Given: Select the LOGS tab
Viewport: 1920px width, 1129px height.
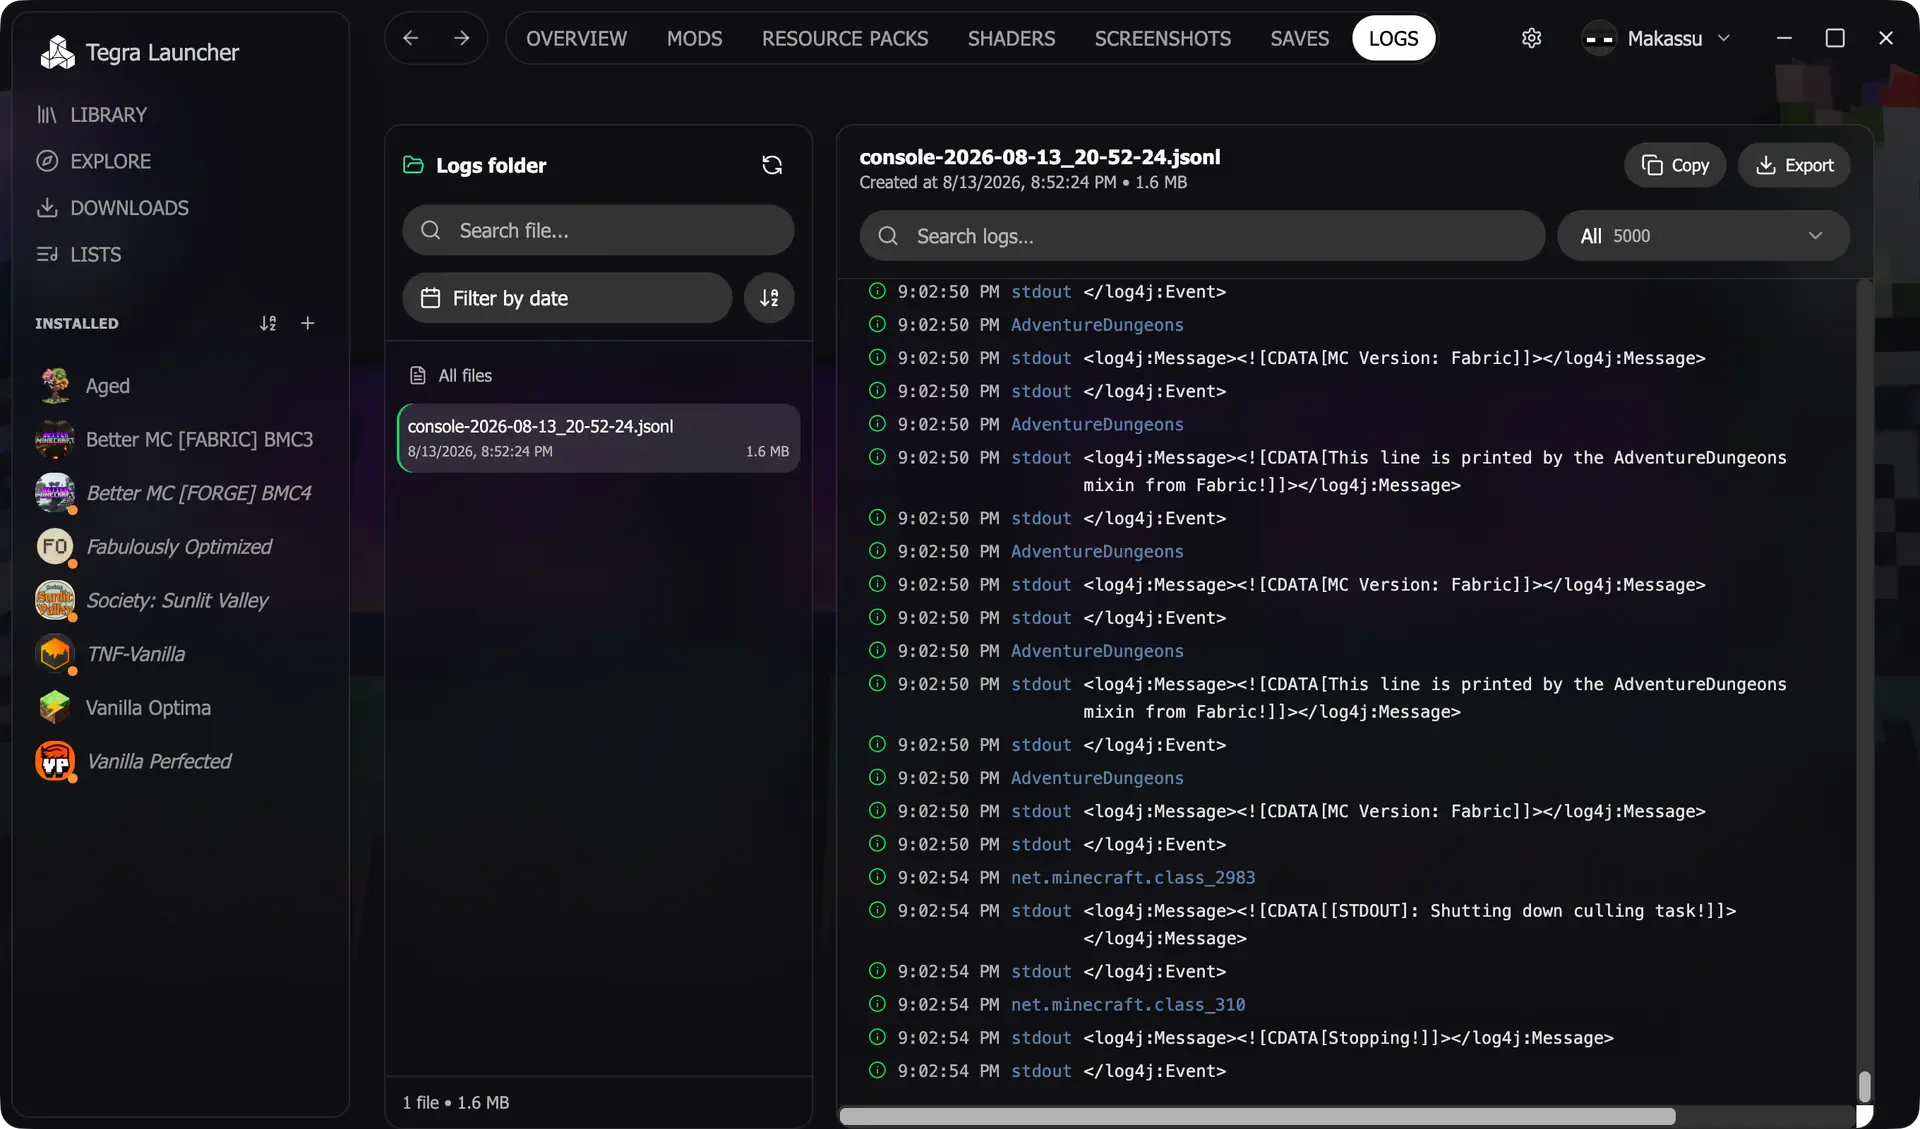Looking at the screenshot, I should [1393, 38].
